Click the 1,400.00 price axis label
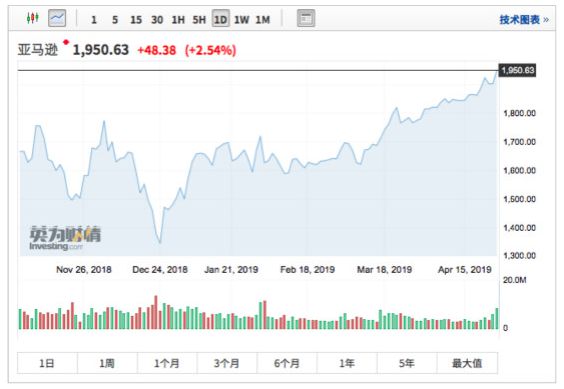Screen dimensions: 564x389 519,228
